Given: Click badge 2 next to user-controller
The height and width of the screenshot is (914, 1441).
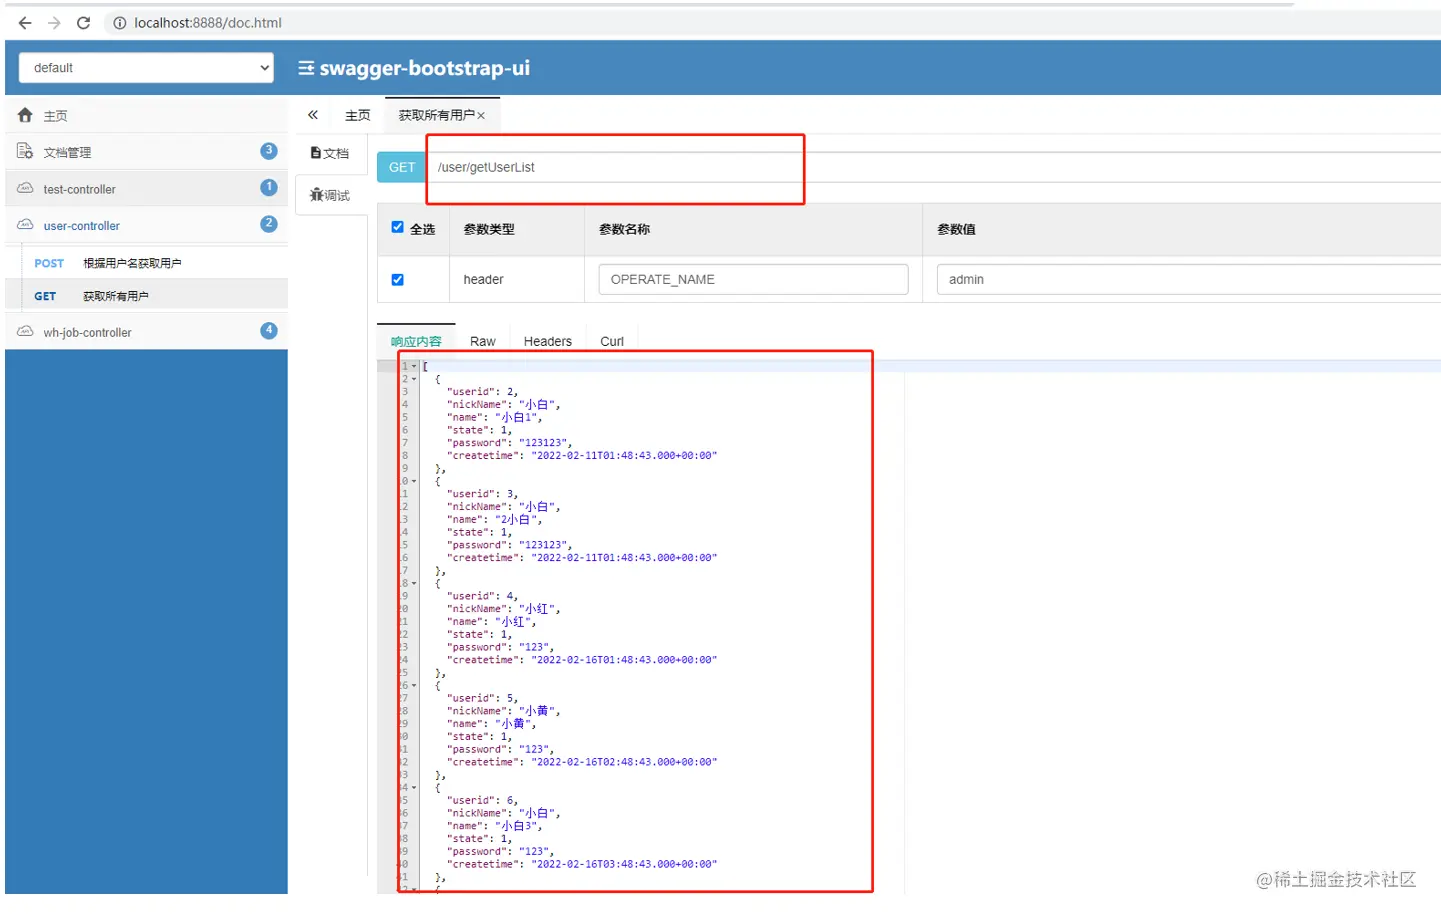Looking at the screenshot, I should pyautogui.click(x=268, y=224).
